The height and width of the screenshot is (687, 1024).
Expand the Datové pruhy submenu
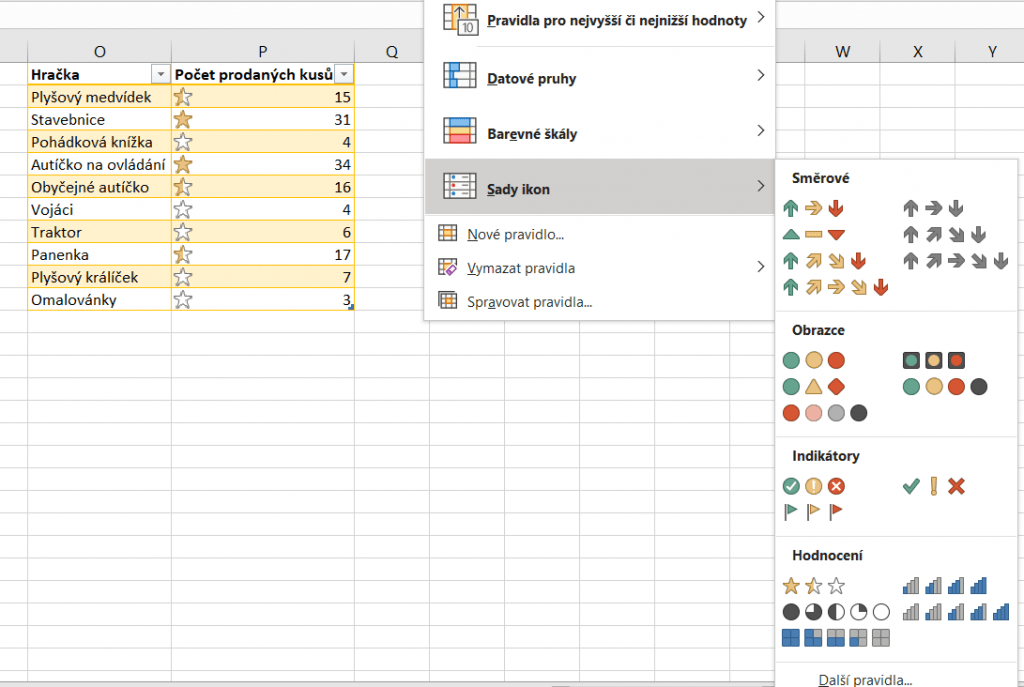tap(600, 77)
